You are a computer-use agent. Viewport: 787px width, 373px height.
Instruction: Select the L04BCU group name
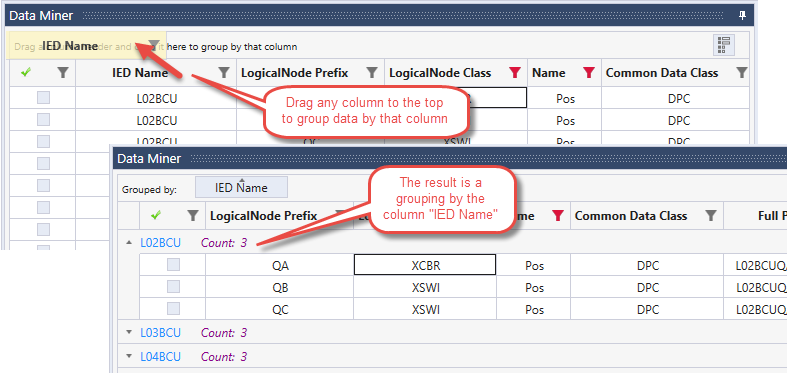(x=161, y=356)
